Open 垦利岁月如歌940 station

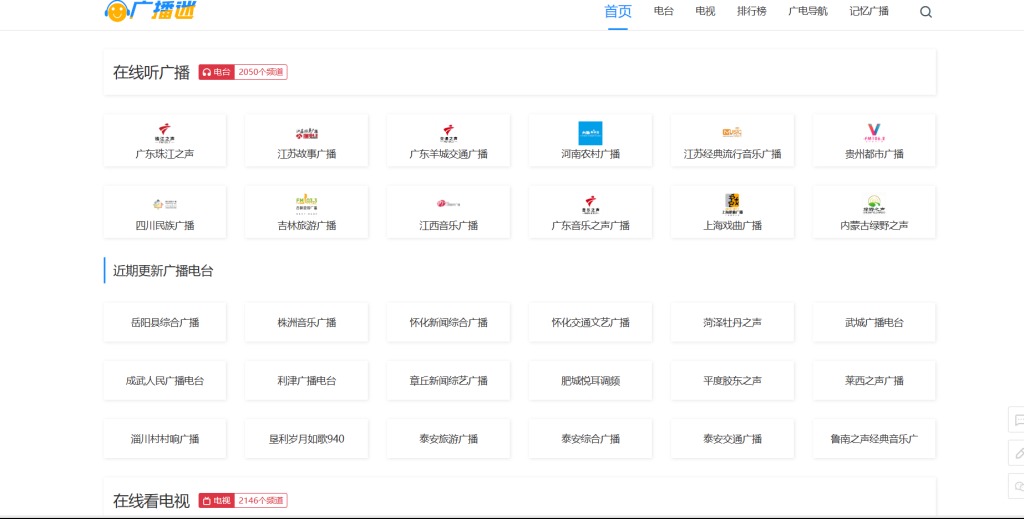click(306, 438)
